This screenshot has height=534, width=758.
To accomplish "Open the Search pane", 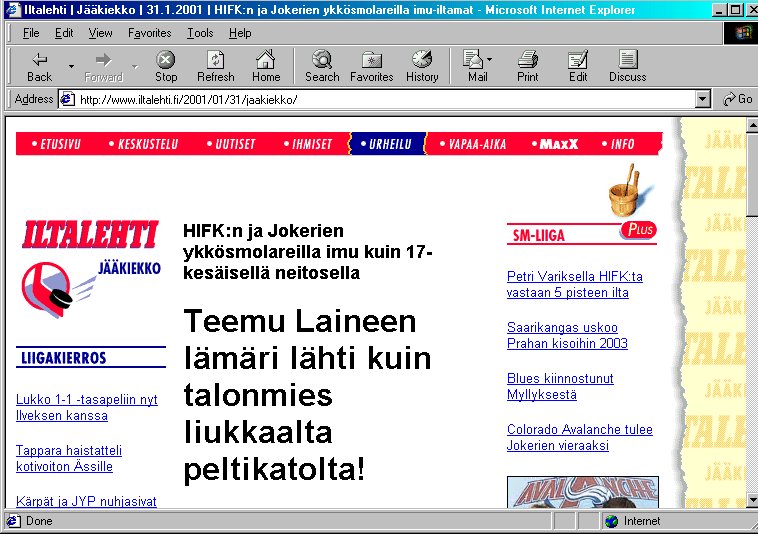I will pos(322,67).
